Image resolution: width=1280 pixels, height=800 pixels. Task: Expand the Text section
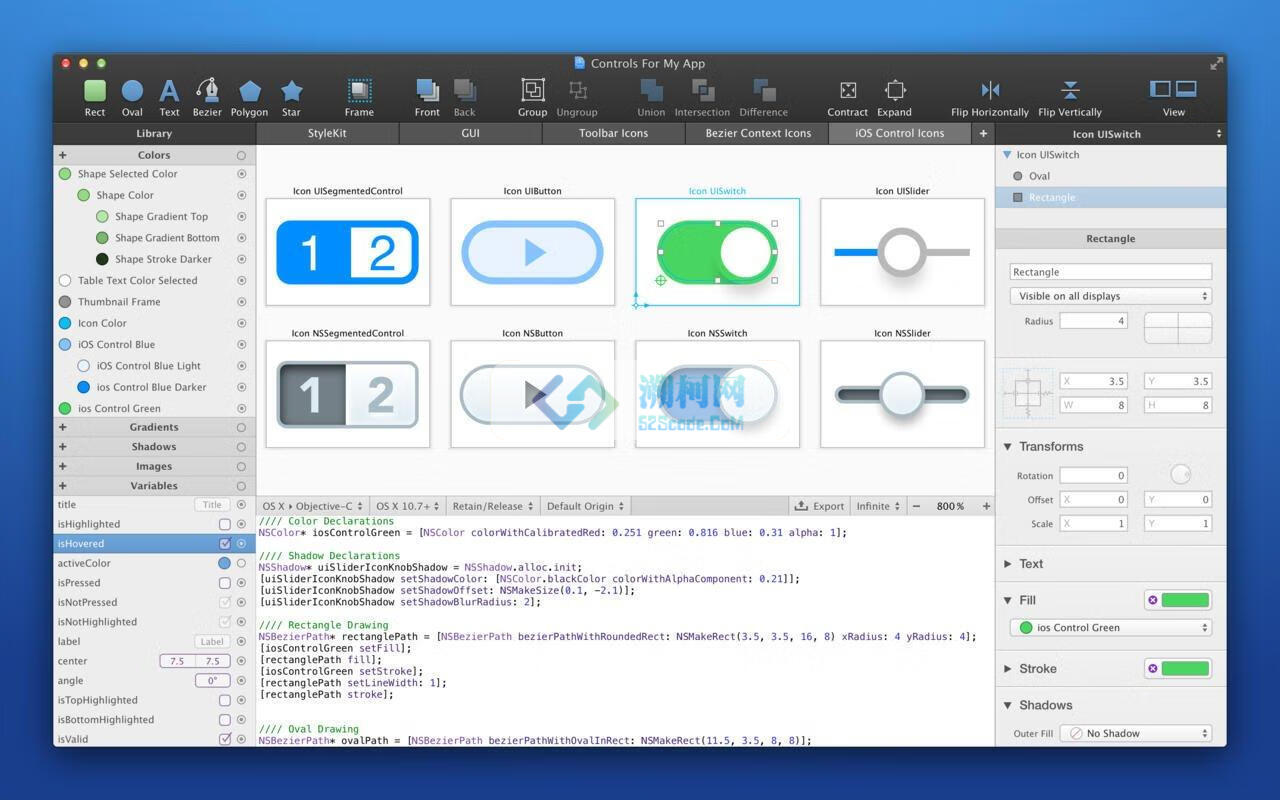point(1007,564)
